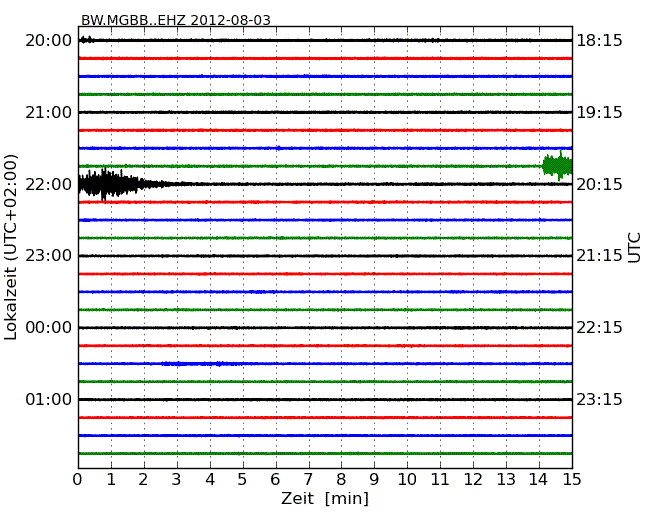Click the 15 minute tick label
The height and width of the screenshot is (520, 650).
pos(572,479)
